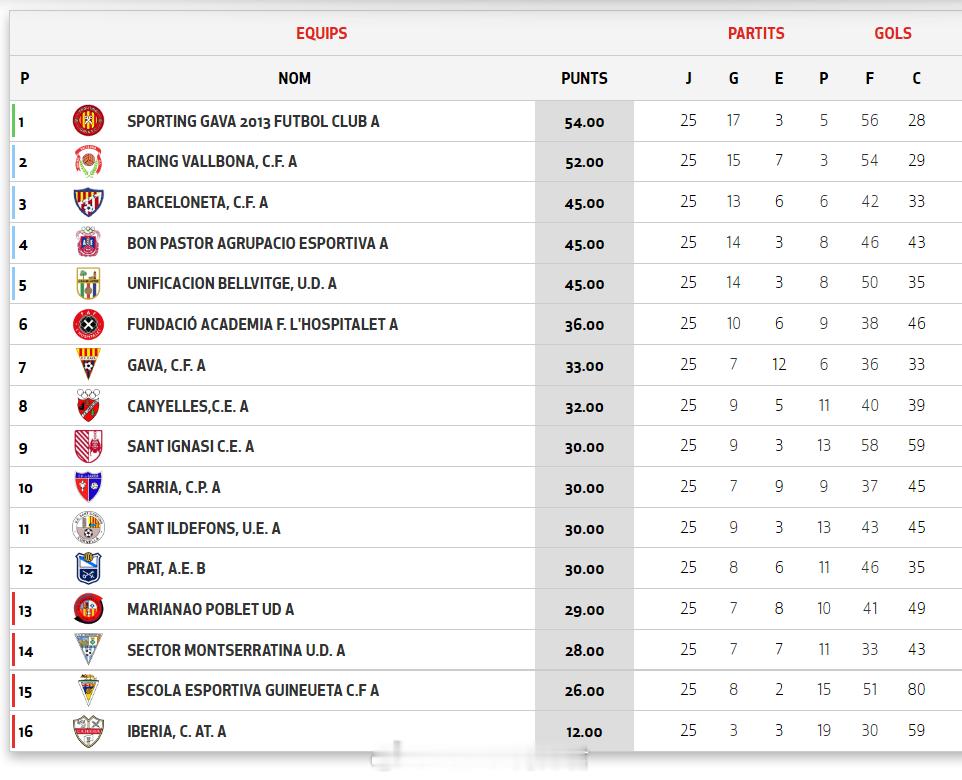The height and width of the screenshot is (780, 962).
Task: Click Racing Vallbona team crest
Action: click(x=88, y=162)
